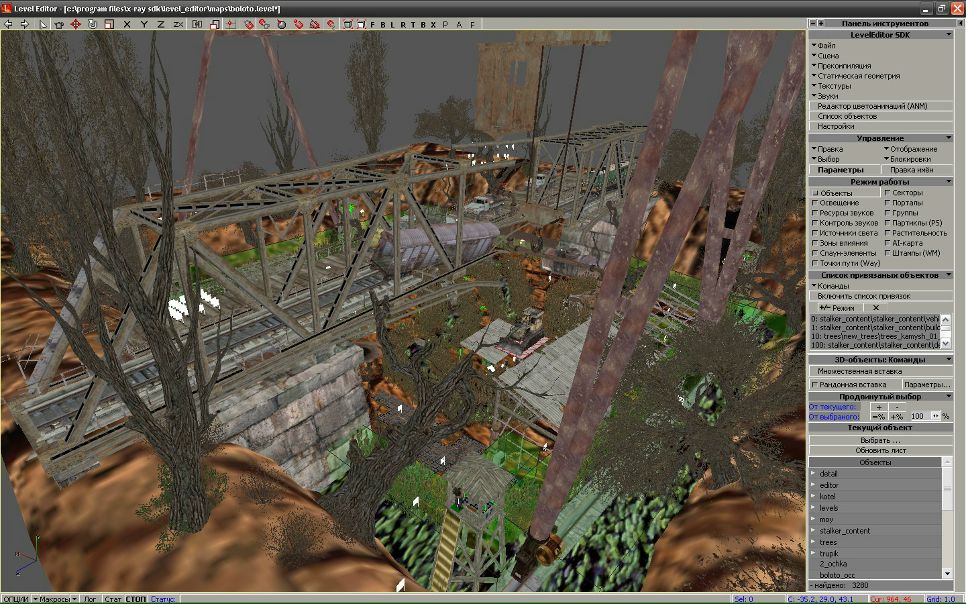Image resolution: width=966 pixels, height=604 pixels.
Task: Click the redo right-arrow toolbar icon
Action: (23, 23)
